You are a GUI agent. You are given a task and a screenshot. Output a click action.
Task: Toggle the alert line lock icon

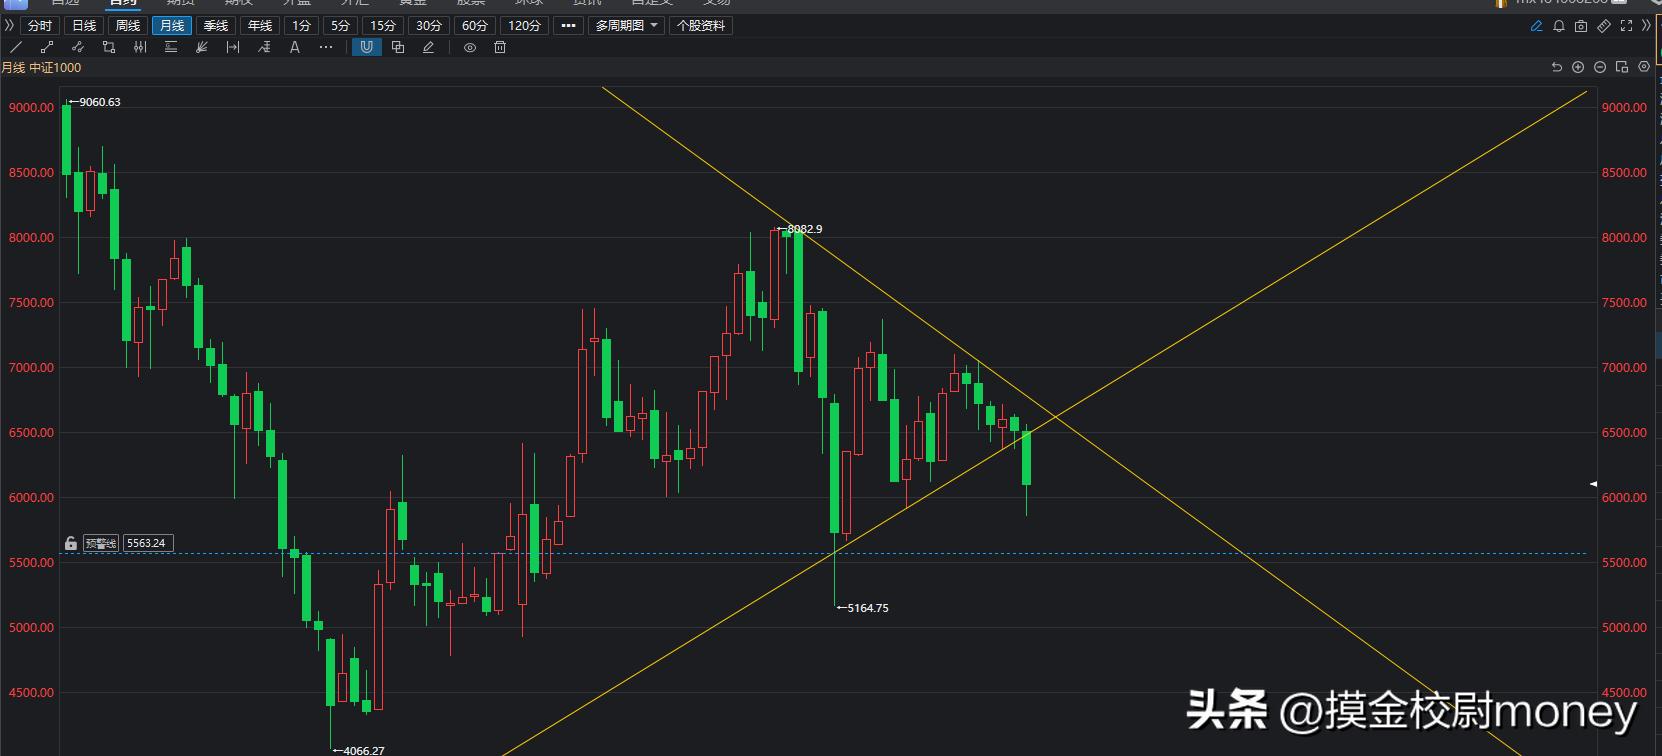point(71,543)
